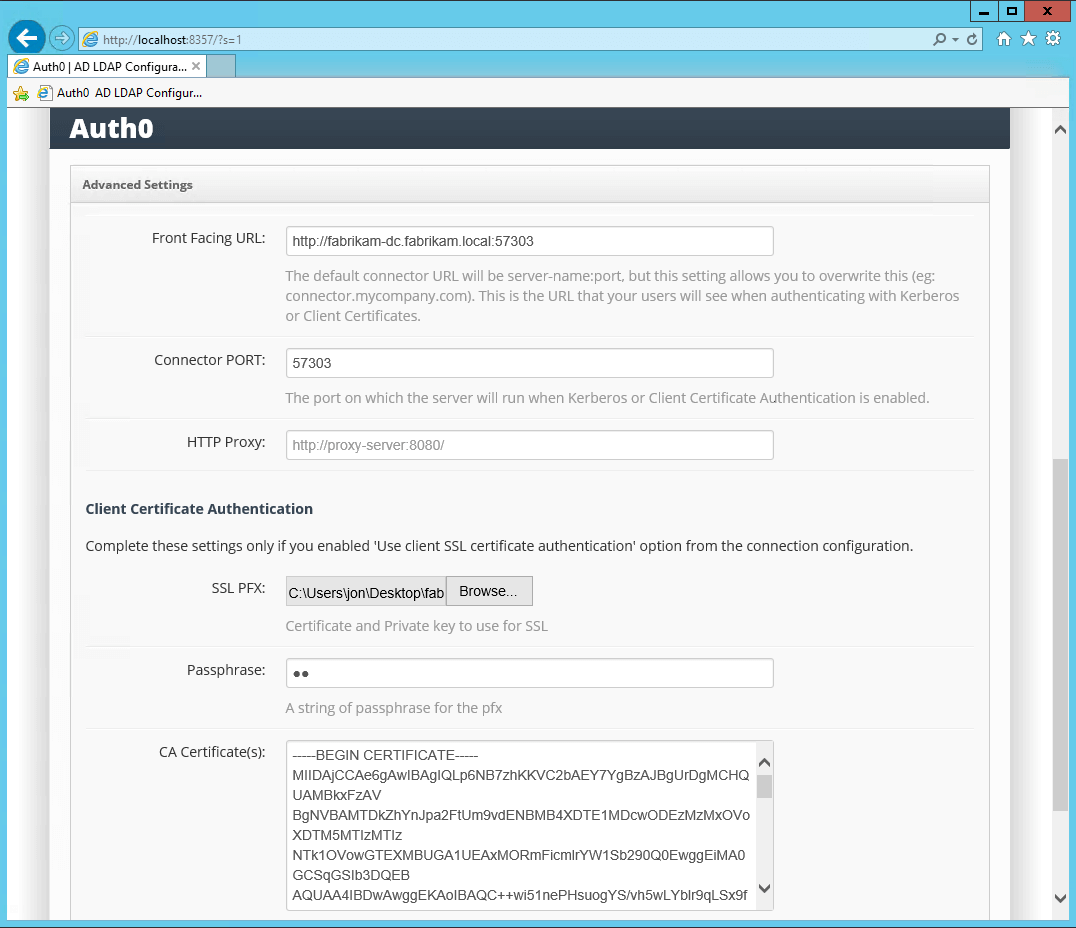Open the Tools gear menu
Viewport: 1076px width, 928px height.
1052,38
